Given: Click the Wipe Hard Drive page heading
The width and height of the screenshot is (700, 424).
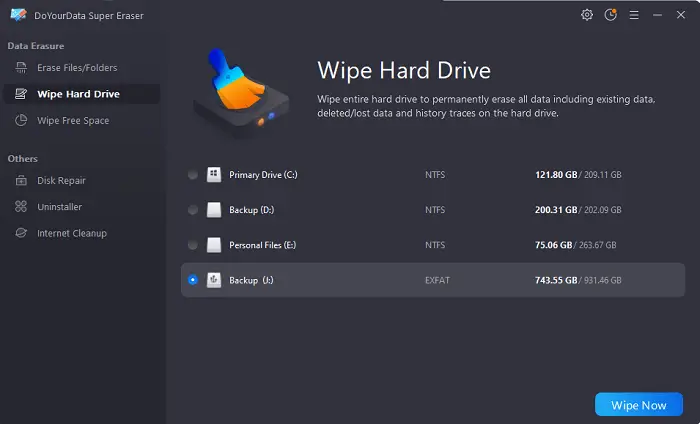Looking at the screenshot, I should tap(404, 71).
